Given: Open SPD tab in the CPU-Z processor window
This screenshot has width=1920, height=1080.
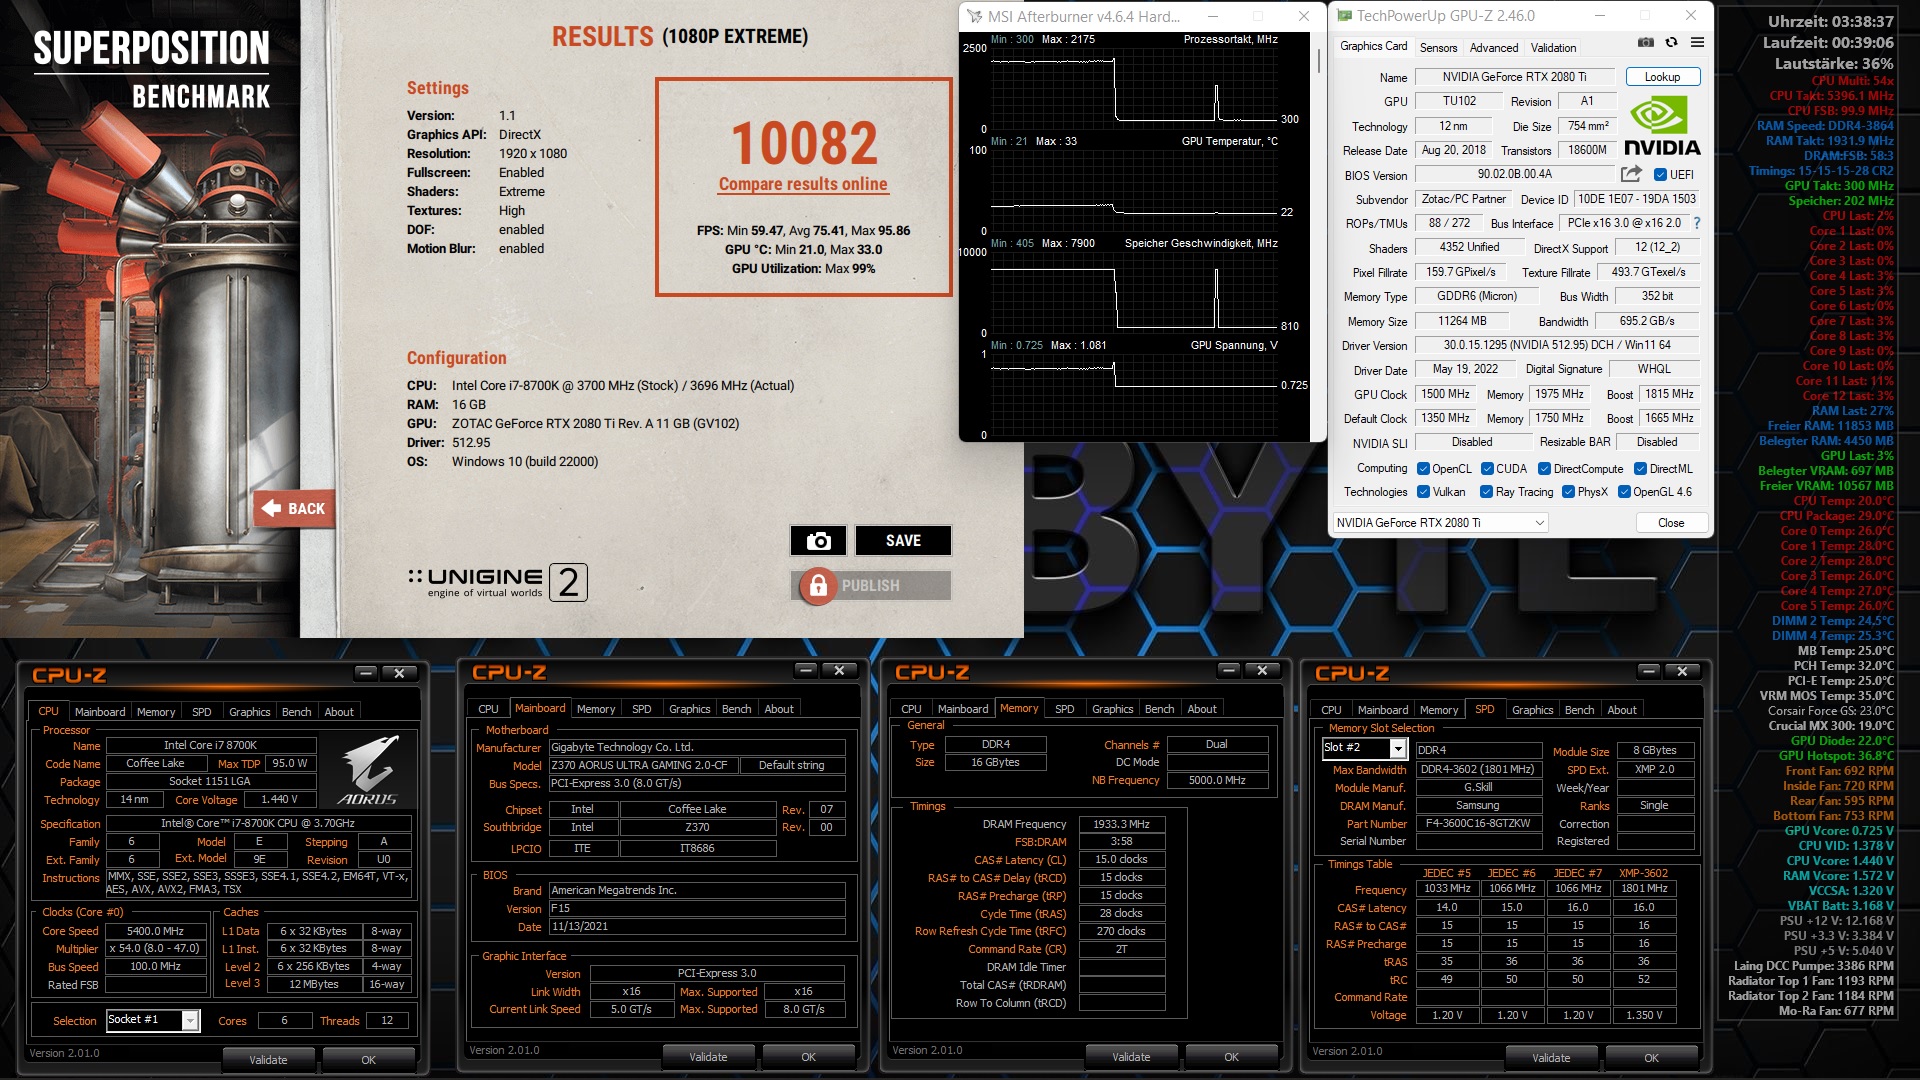Looking at the screenshot, I should coord(201,712).
